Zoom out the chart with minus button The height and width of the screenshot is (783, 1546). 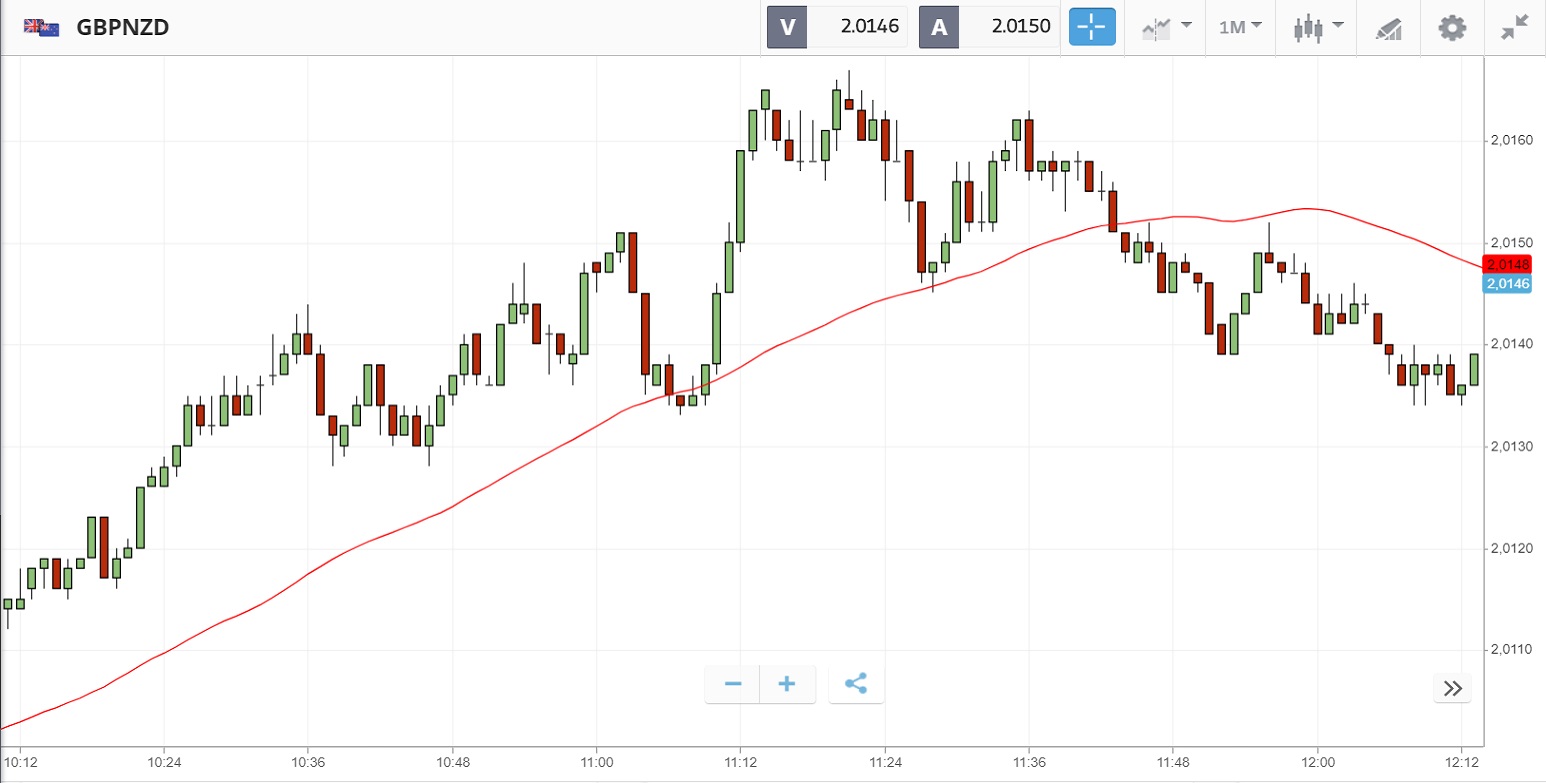tap(733, 685)
